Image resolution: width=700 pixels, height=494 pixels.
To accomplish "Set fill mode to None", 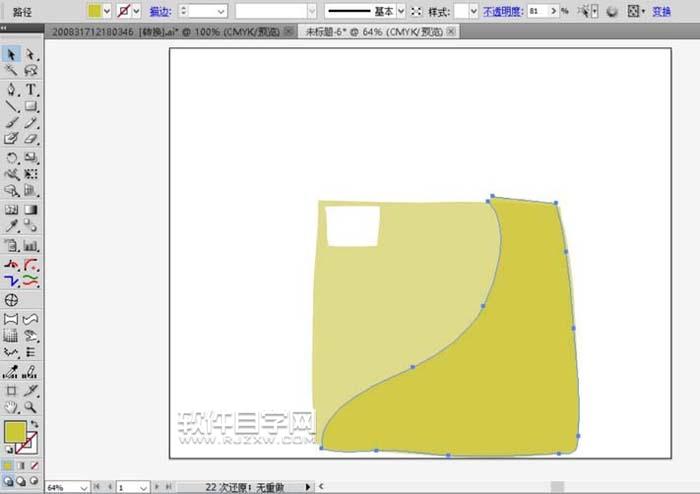I will click(x=33, y=465).
